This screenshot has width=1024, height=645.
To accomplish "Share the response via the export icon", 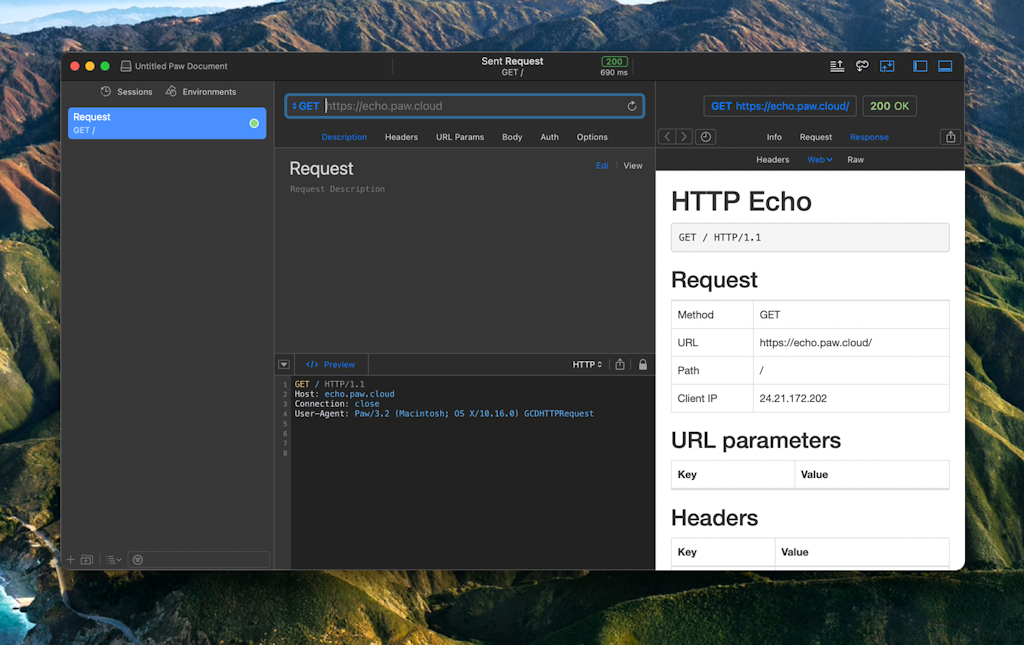I will [949, 137].
